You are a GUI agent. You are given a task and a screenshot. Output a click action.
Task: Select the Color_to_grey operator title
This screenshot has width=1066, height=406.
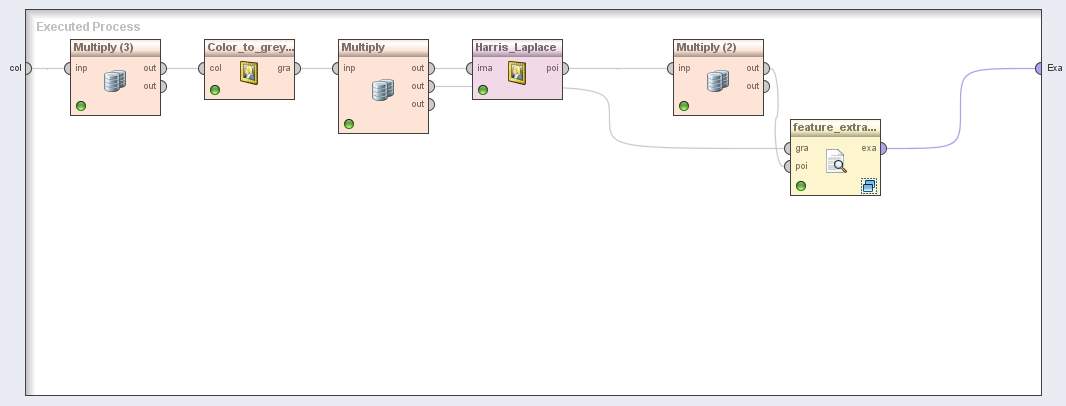tap(250, 47)
